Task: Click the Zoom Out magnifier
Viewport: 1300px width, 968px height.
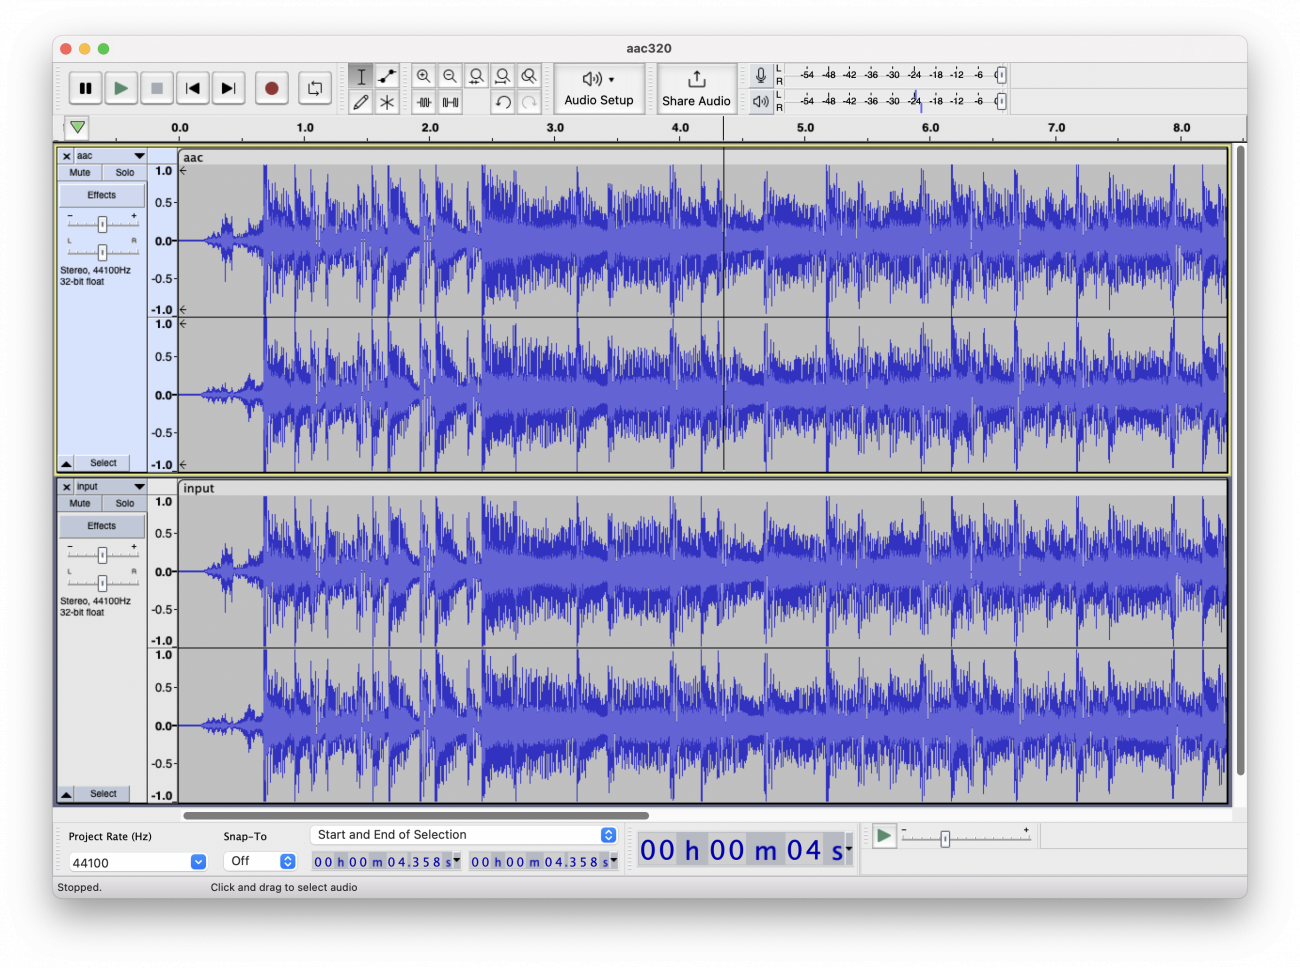Action: pos(450,76)
